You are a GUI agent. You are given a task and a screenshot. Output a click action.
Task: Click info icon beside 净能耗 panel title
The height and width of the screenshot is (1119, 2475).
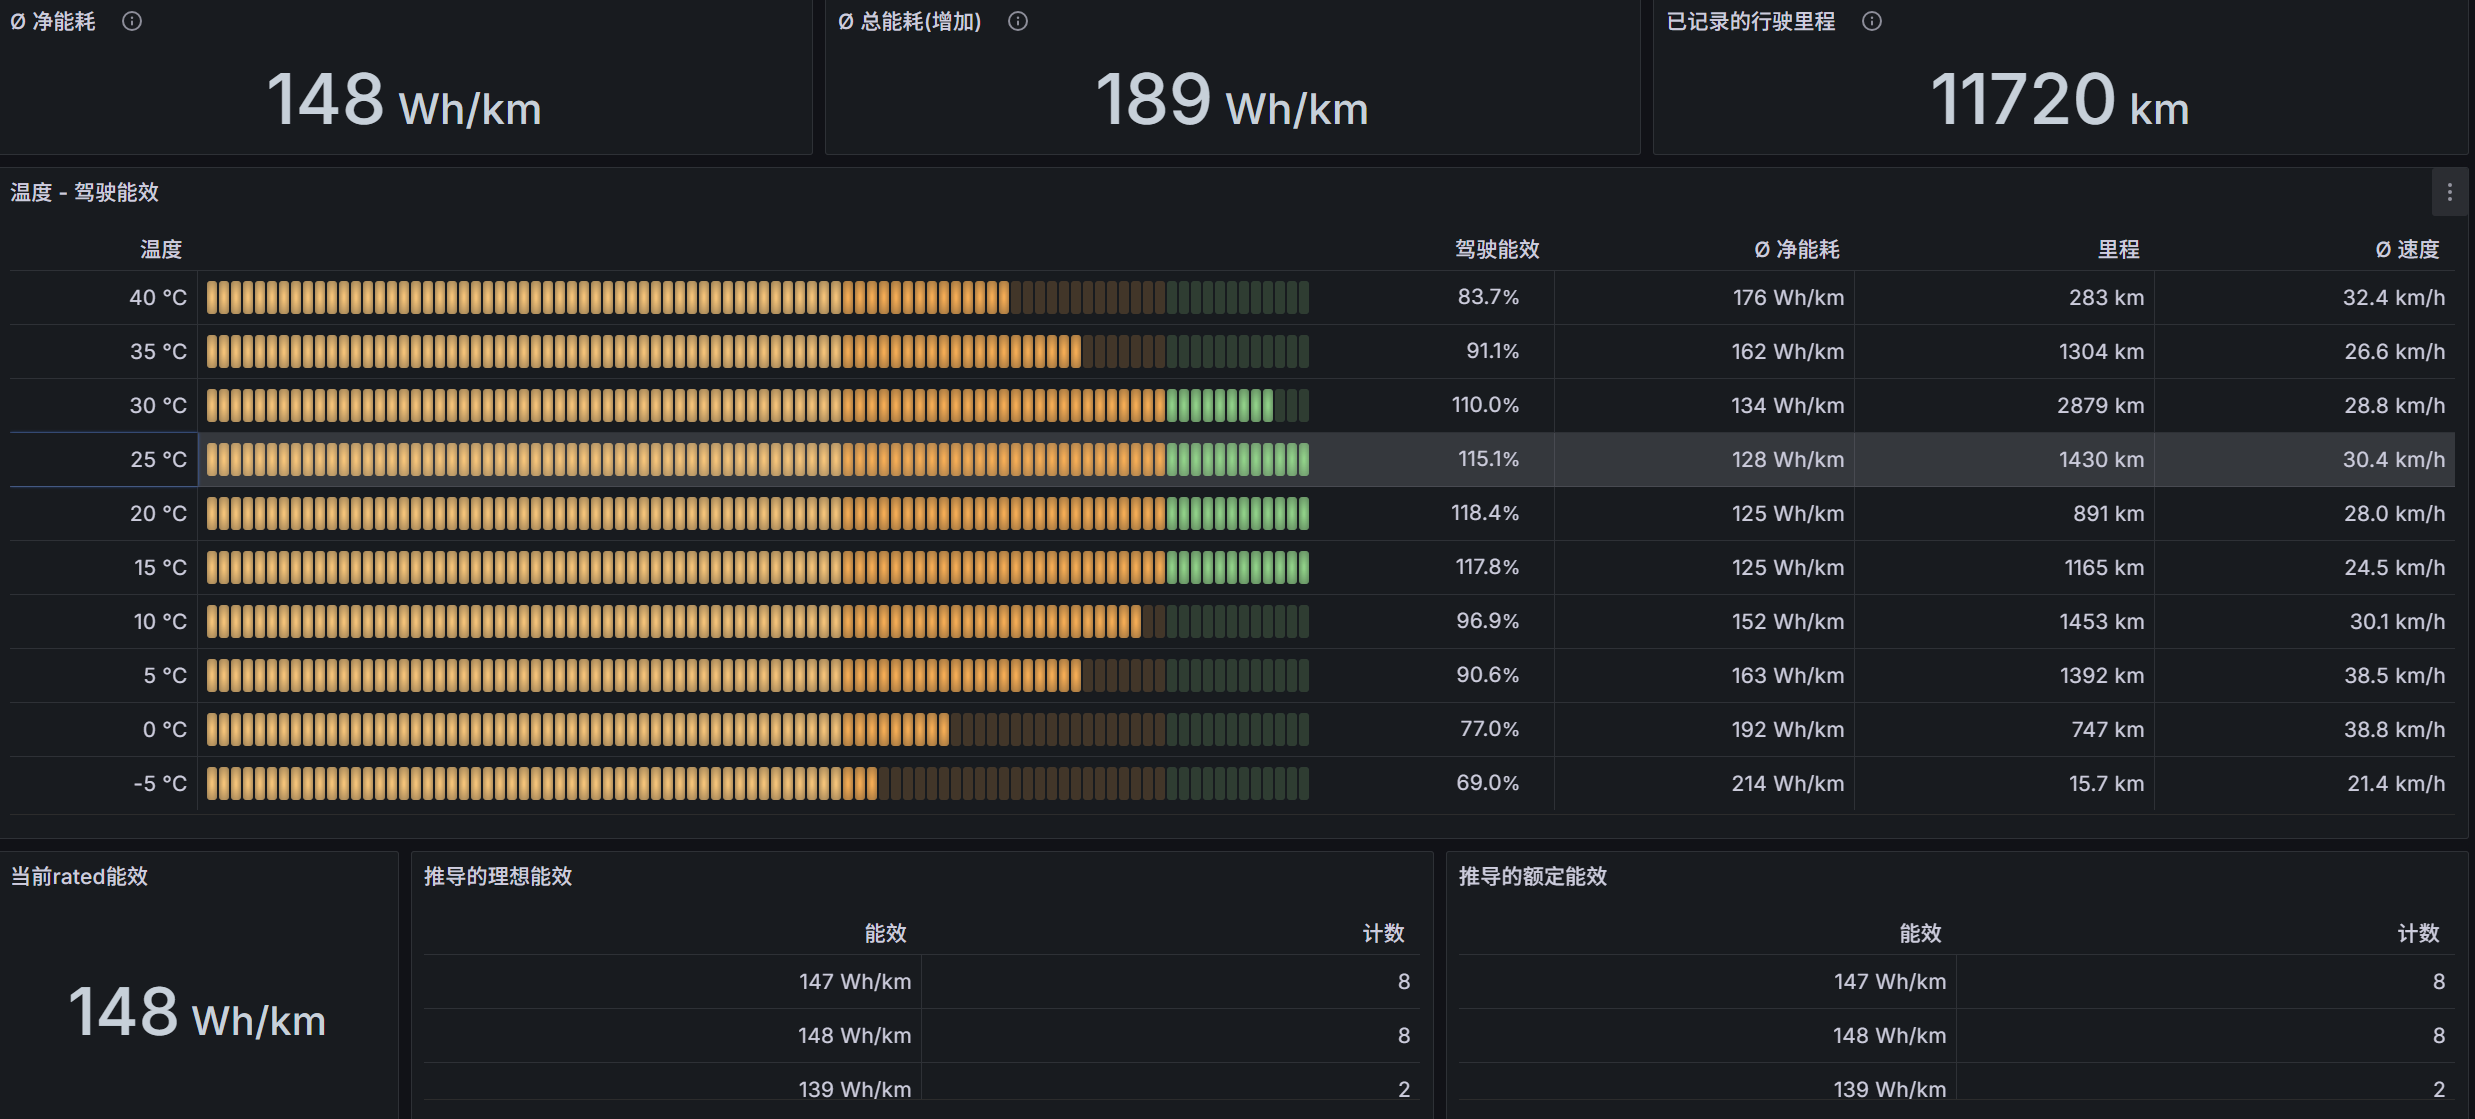coord(132,21)
